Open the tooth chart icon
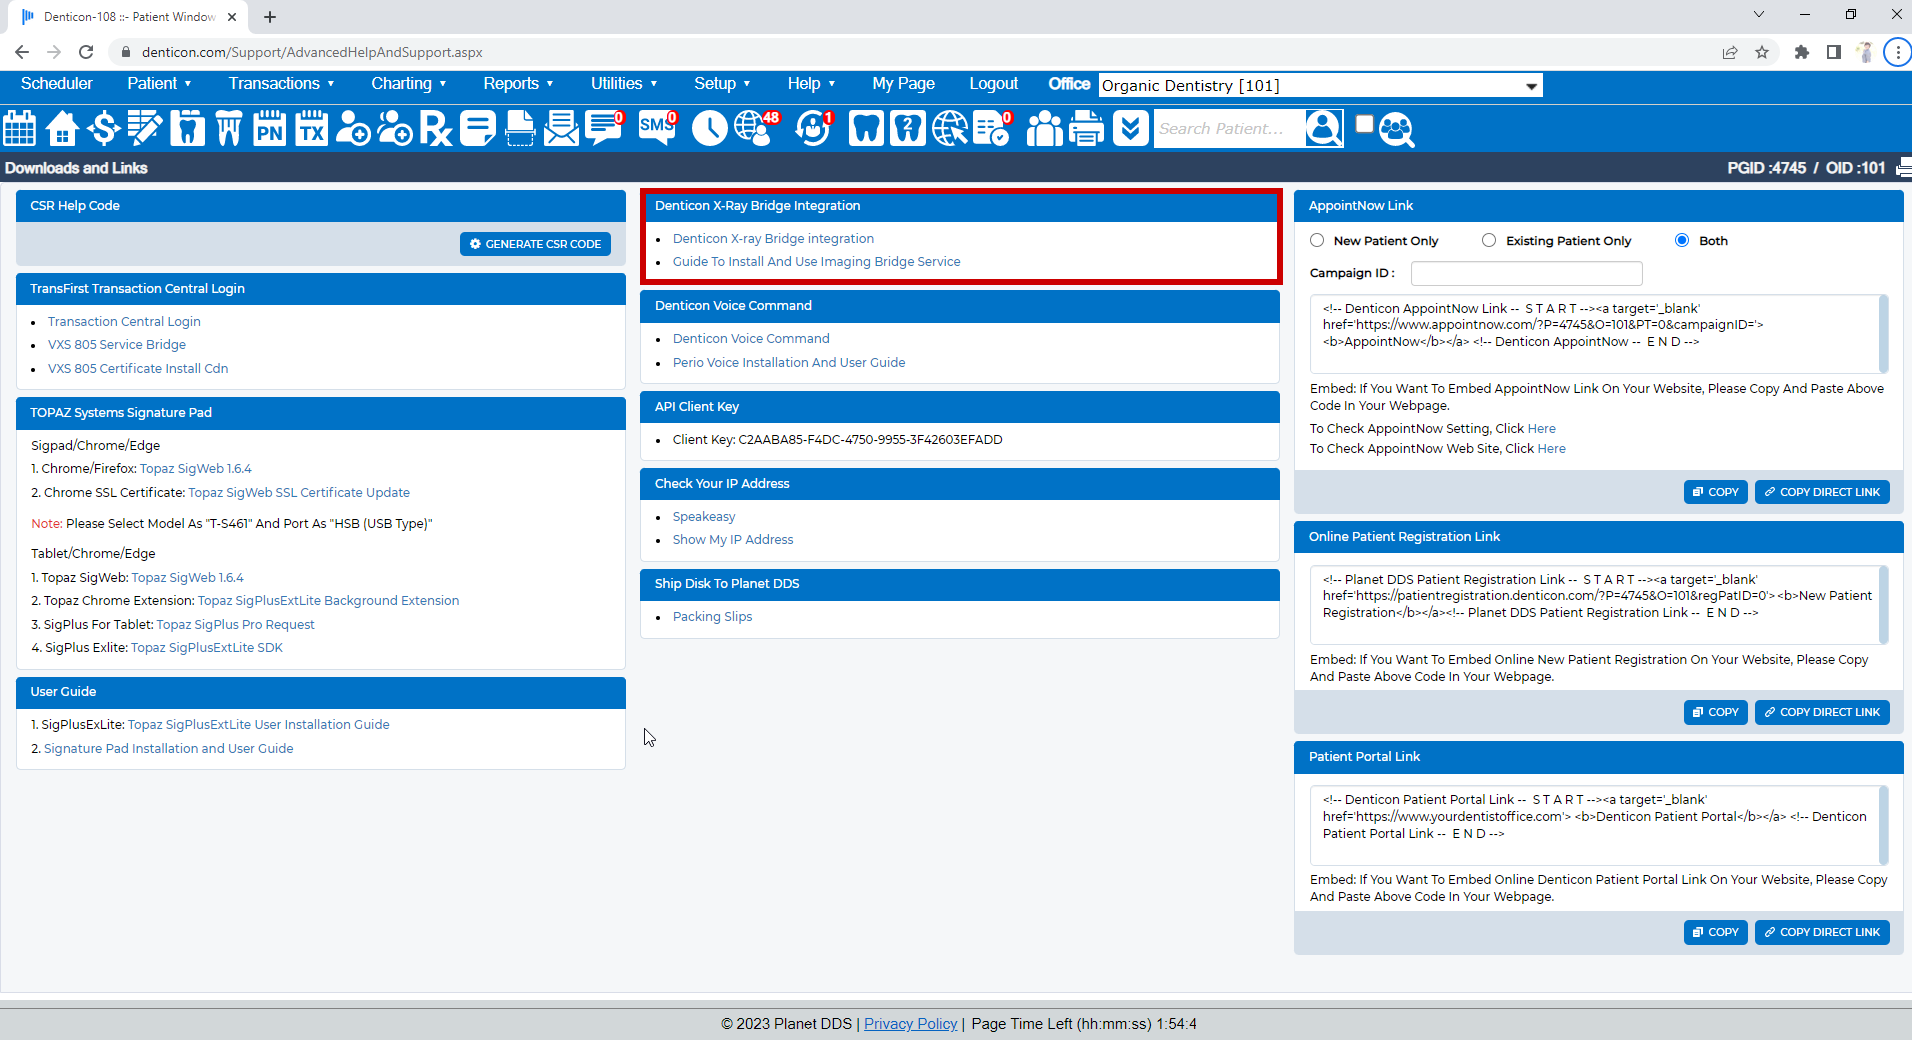 (x=187, y=128)
